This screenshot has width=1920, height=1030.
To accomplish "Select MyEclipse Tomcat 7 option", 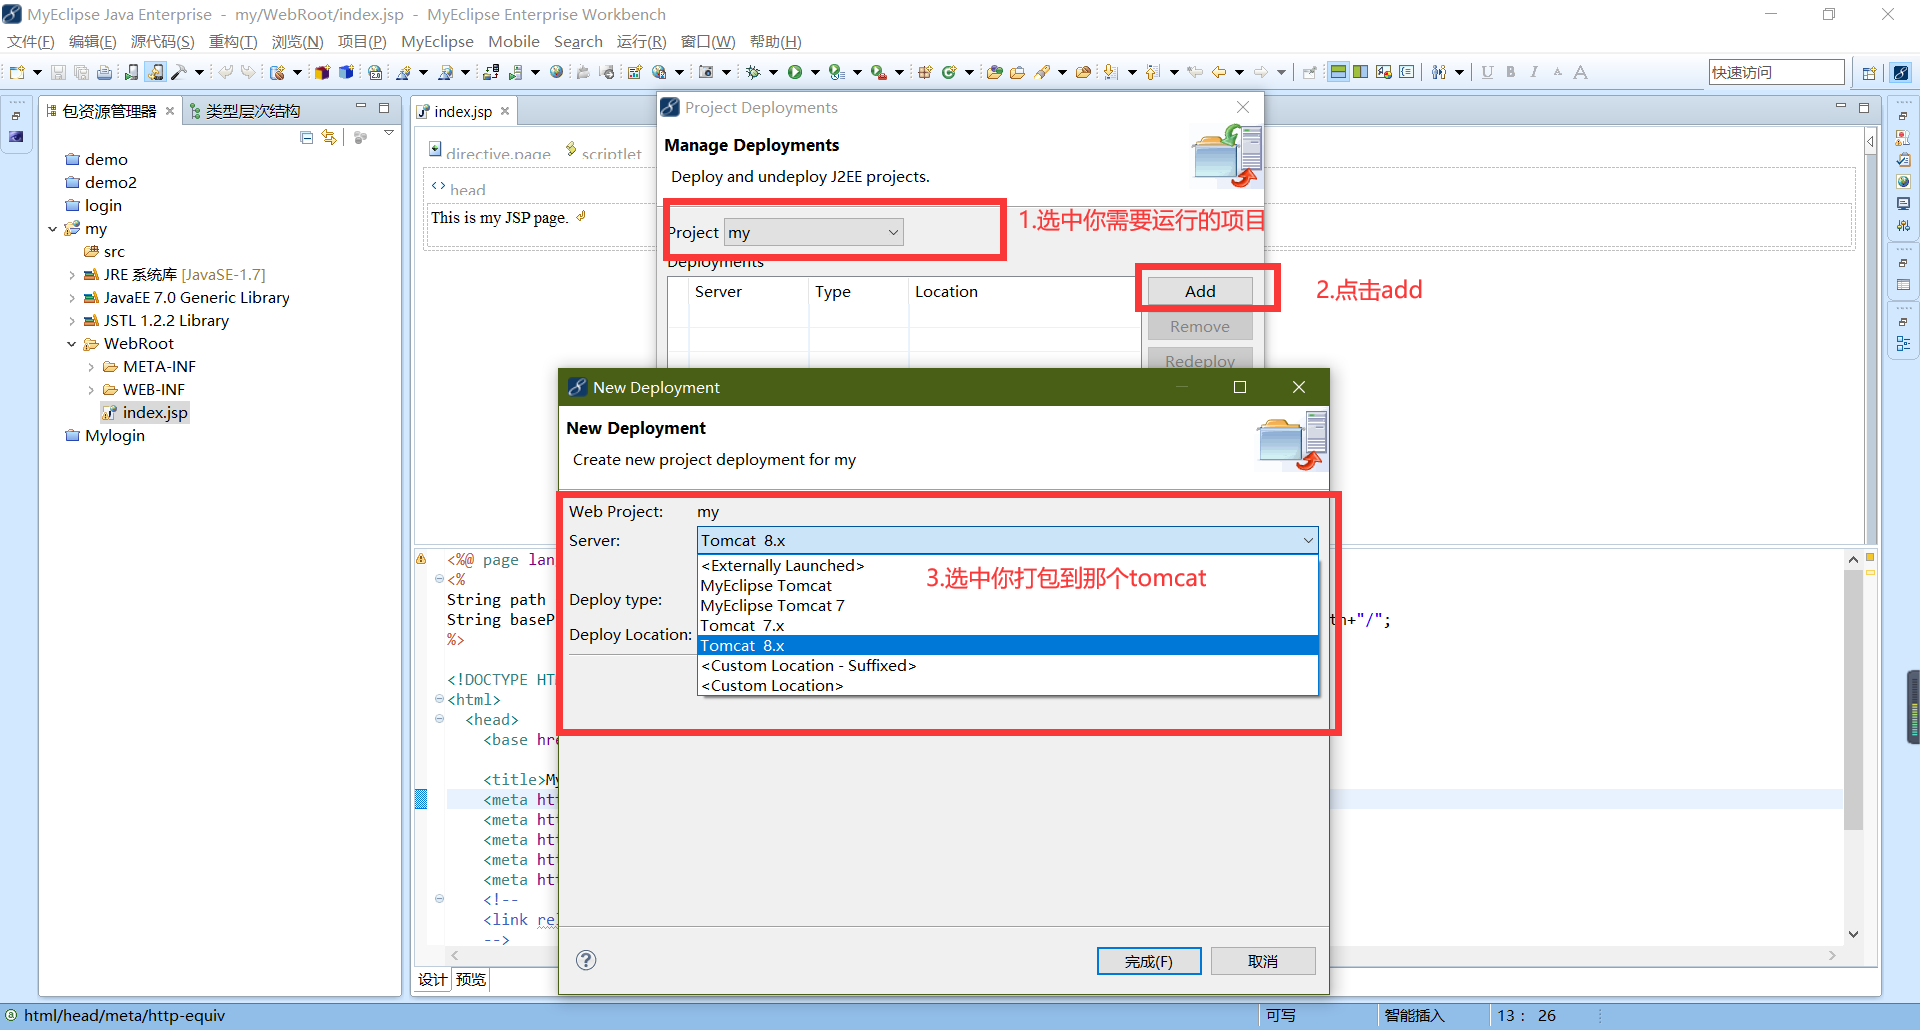I will [x=1008, y=606].
